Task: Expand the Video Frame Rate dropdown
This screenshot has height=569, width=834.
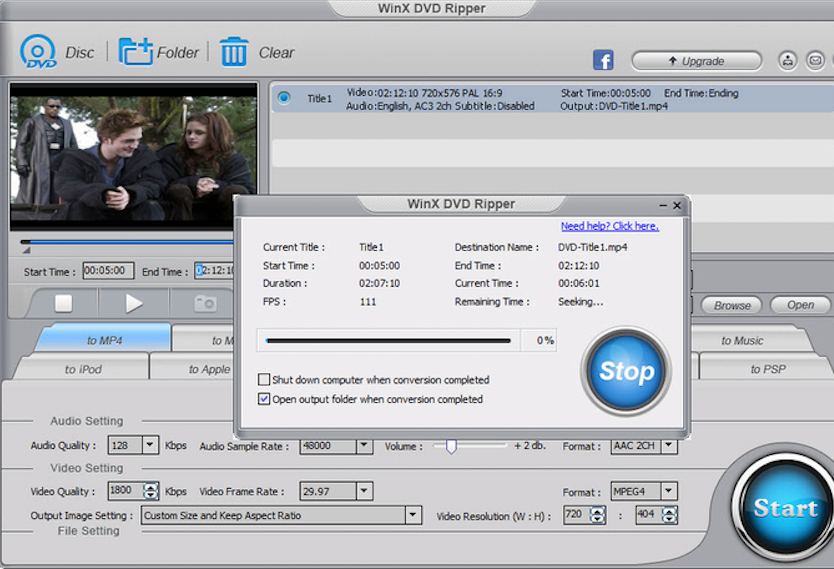Action: 364,491
